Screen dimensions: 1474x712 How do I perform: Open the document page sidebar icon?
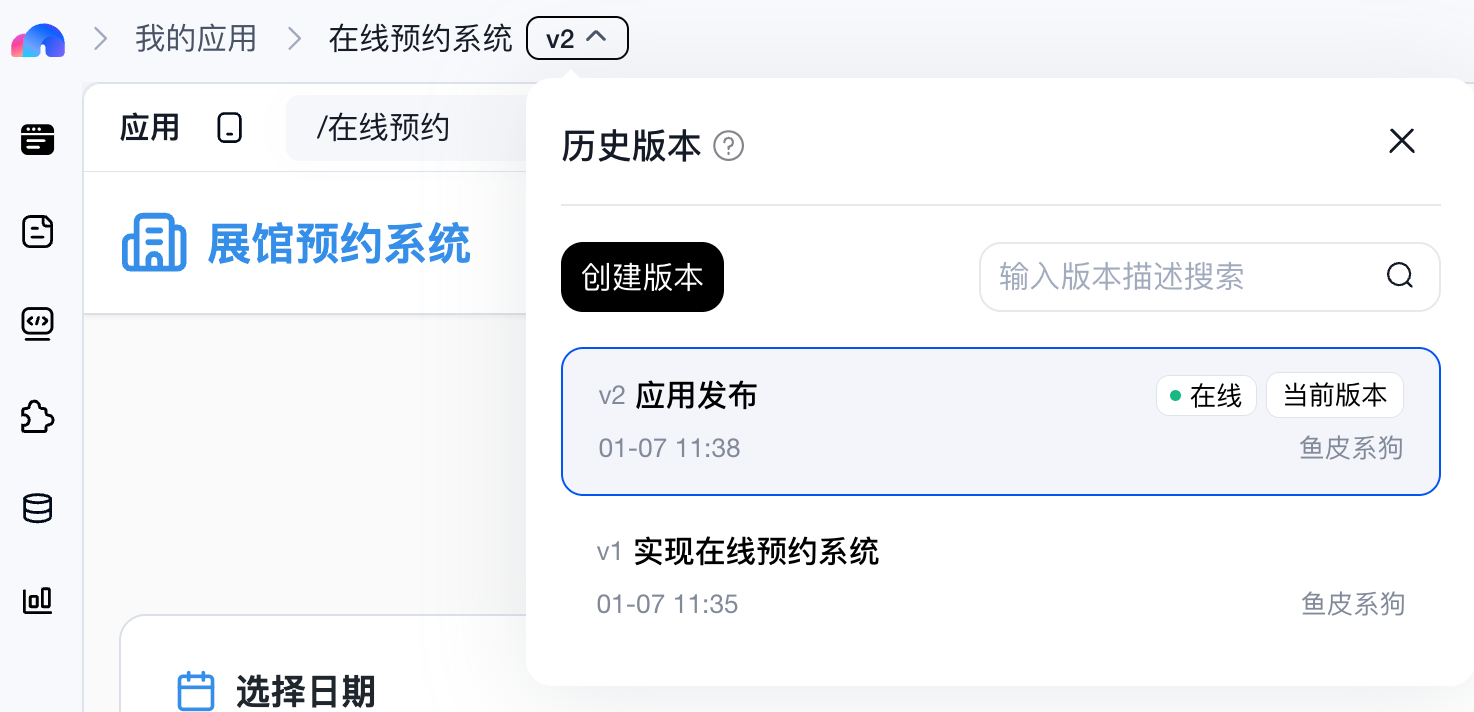click(x=38, y=232)
